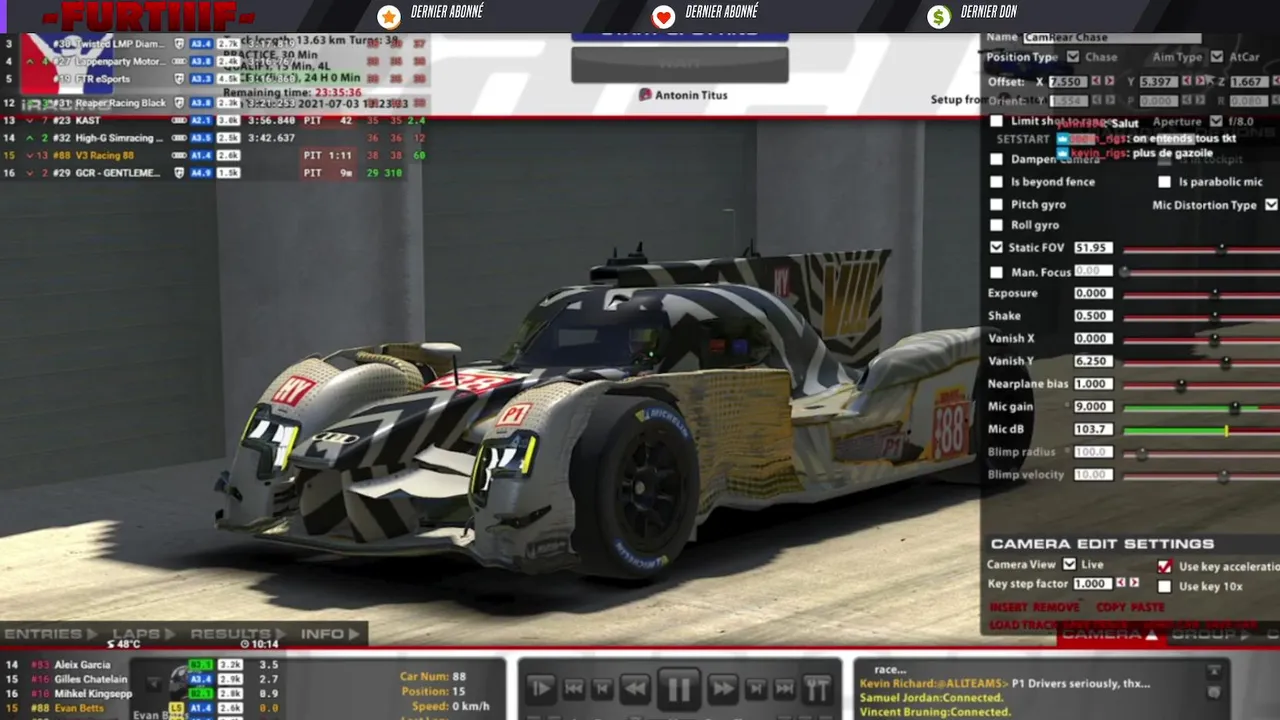Screen dimensions: 1280x720
Task: Click the round chat icon below scroll-to-top
Action: [x=1214, y=692]
